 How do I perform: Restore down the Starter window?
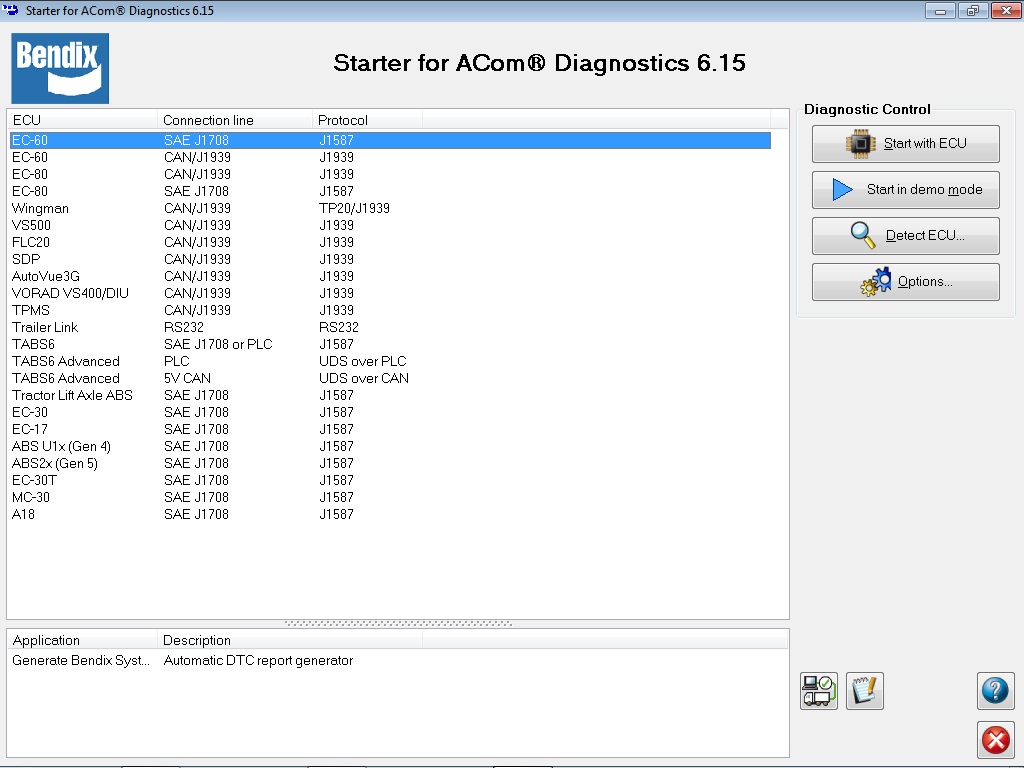pyautogui.click(x=973, y=10)
